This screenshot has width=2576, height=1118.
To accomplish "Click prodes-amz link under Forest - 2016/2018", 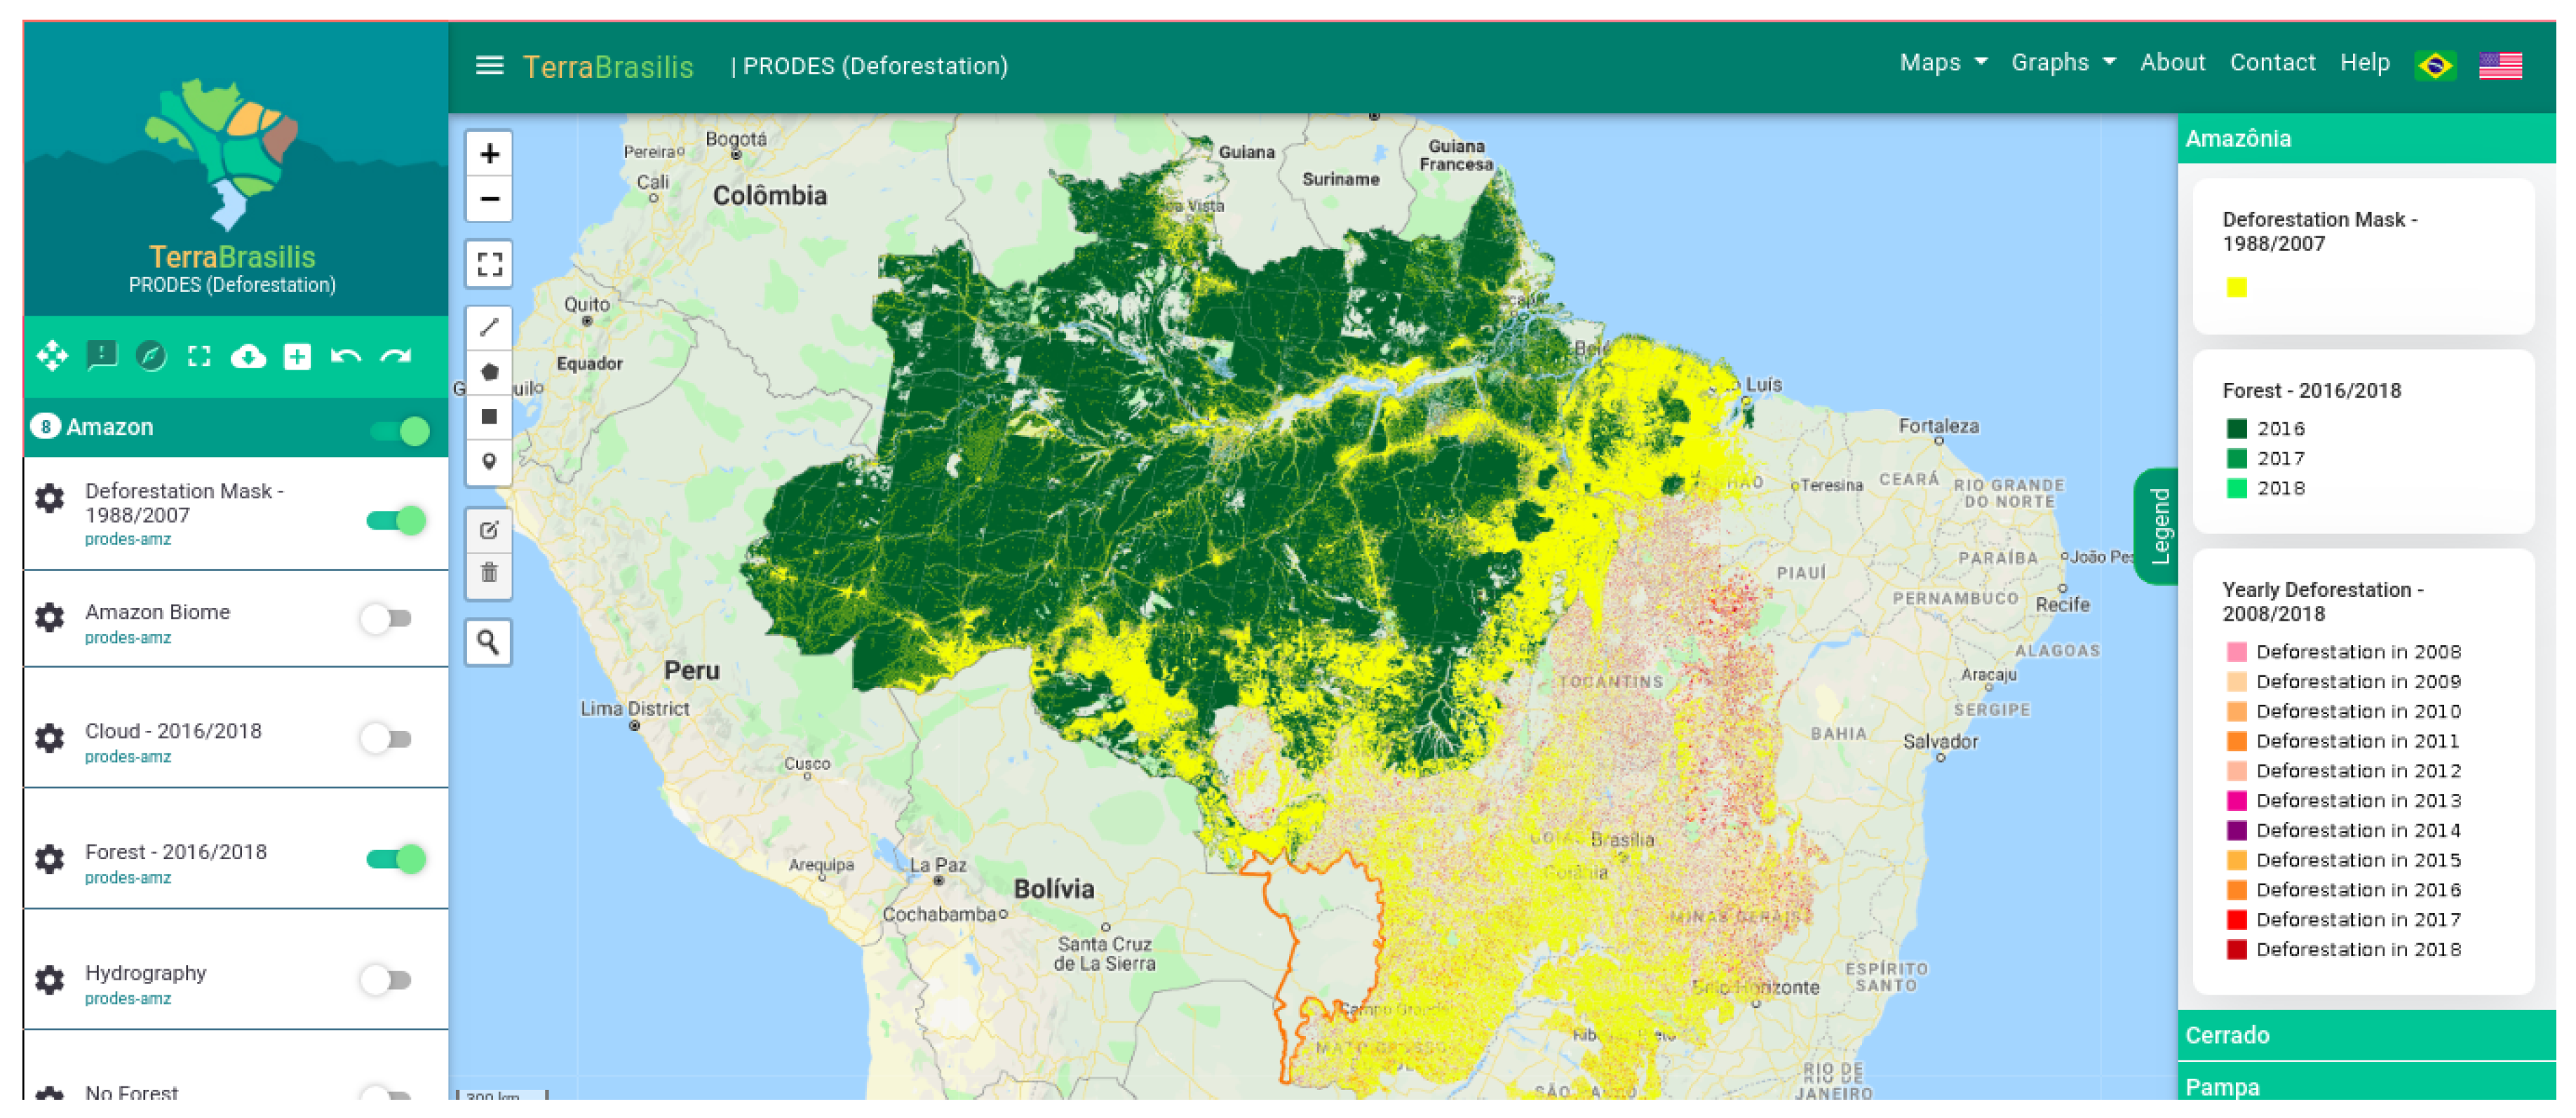I will 128,878.
